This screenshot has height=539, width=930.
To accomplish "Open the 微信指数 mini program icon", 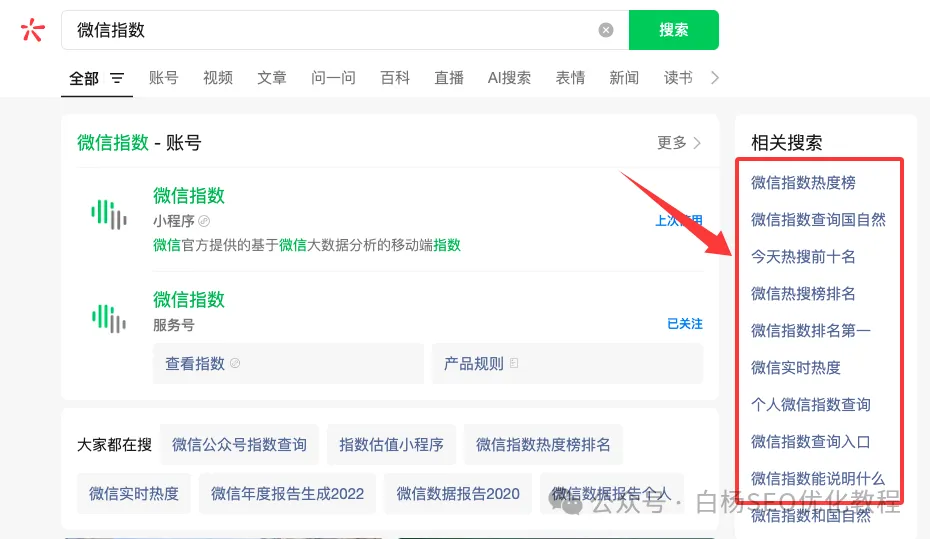I will coord(109,214).
